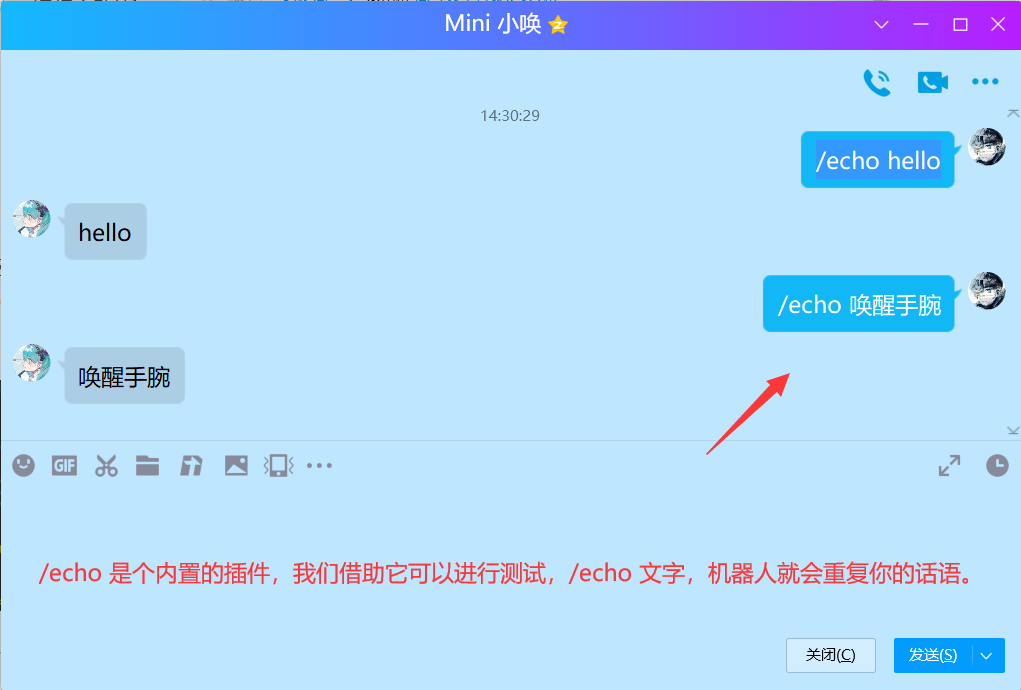Click the 发送(S) send button
Viewport: 1021px width, 690px height.
click(932, 655)
